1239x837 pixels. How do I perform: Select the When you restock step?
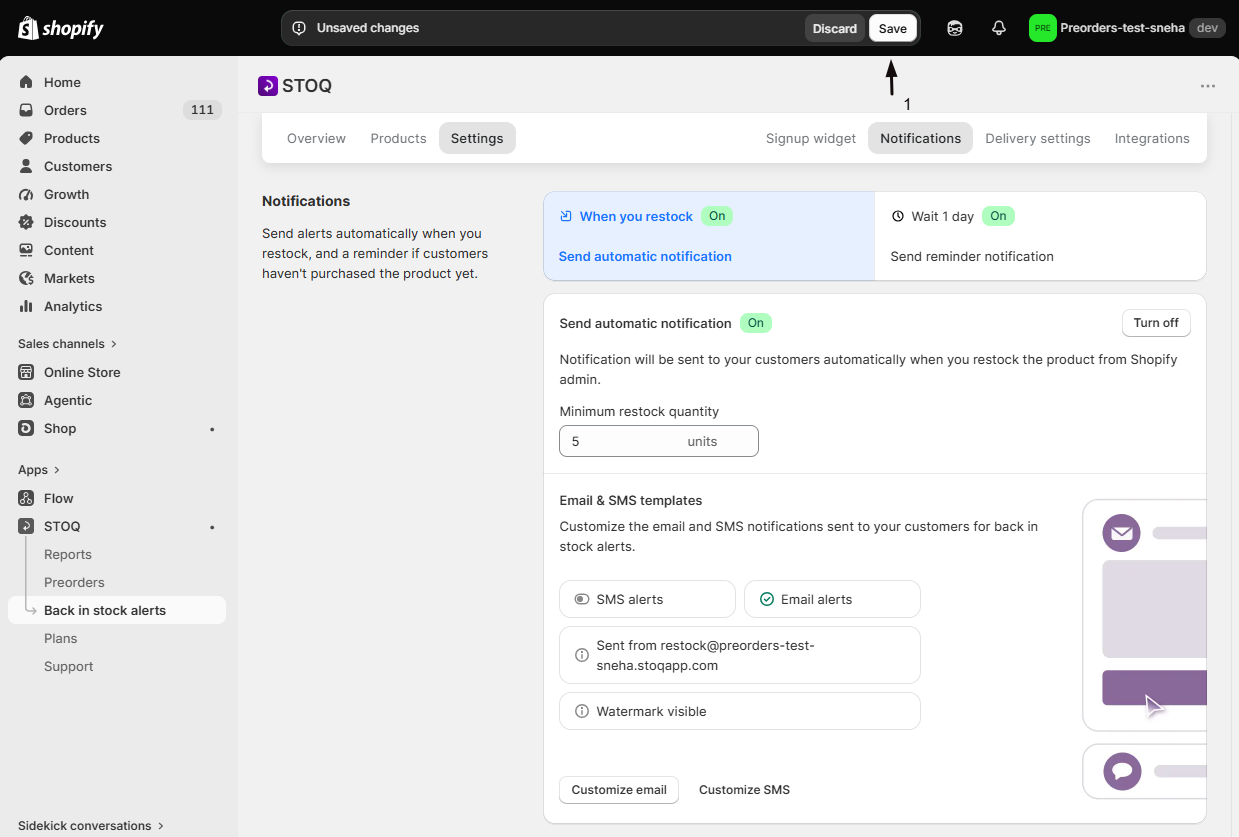709,236
